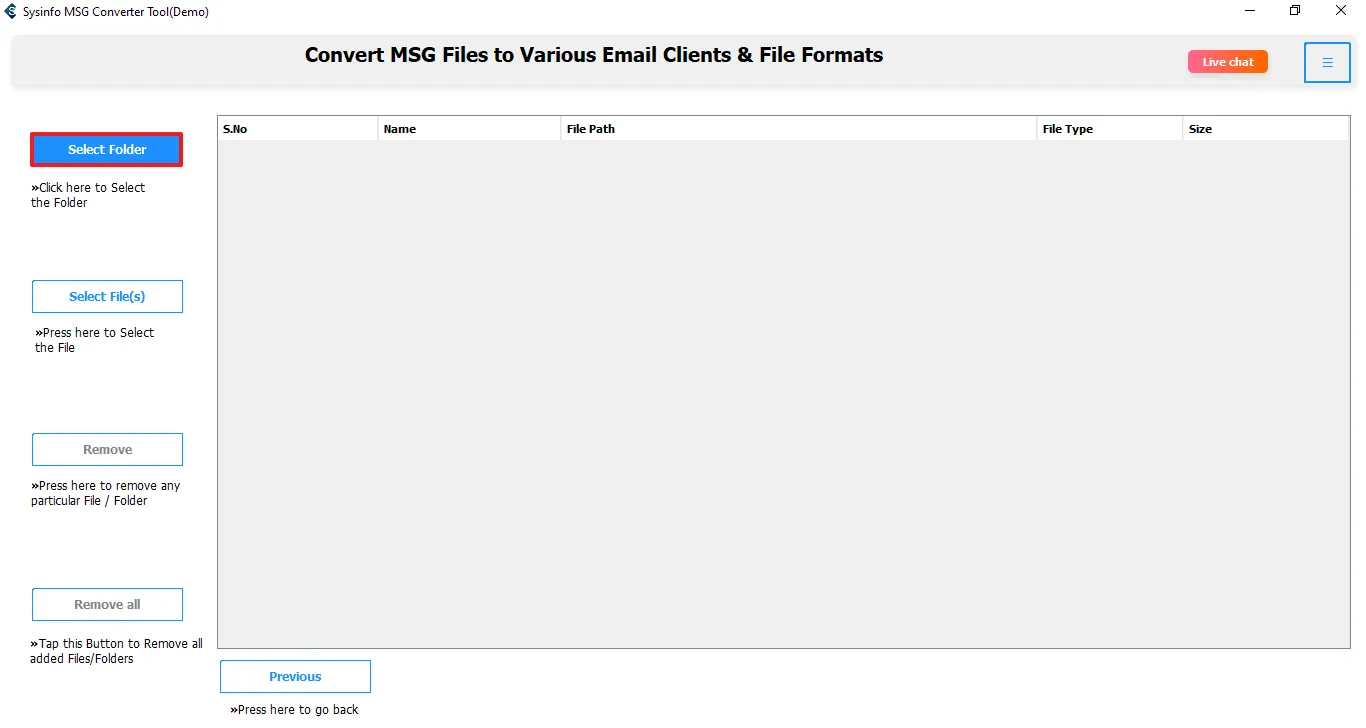Click the "Convert MSG Files" heading text
The width and height of the screenshot is (1366, 728).
pyautogui.click(x=593, y=55)
